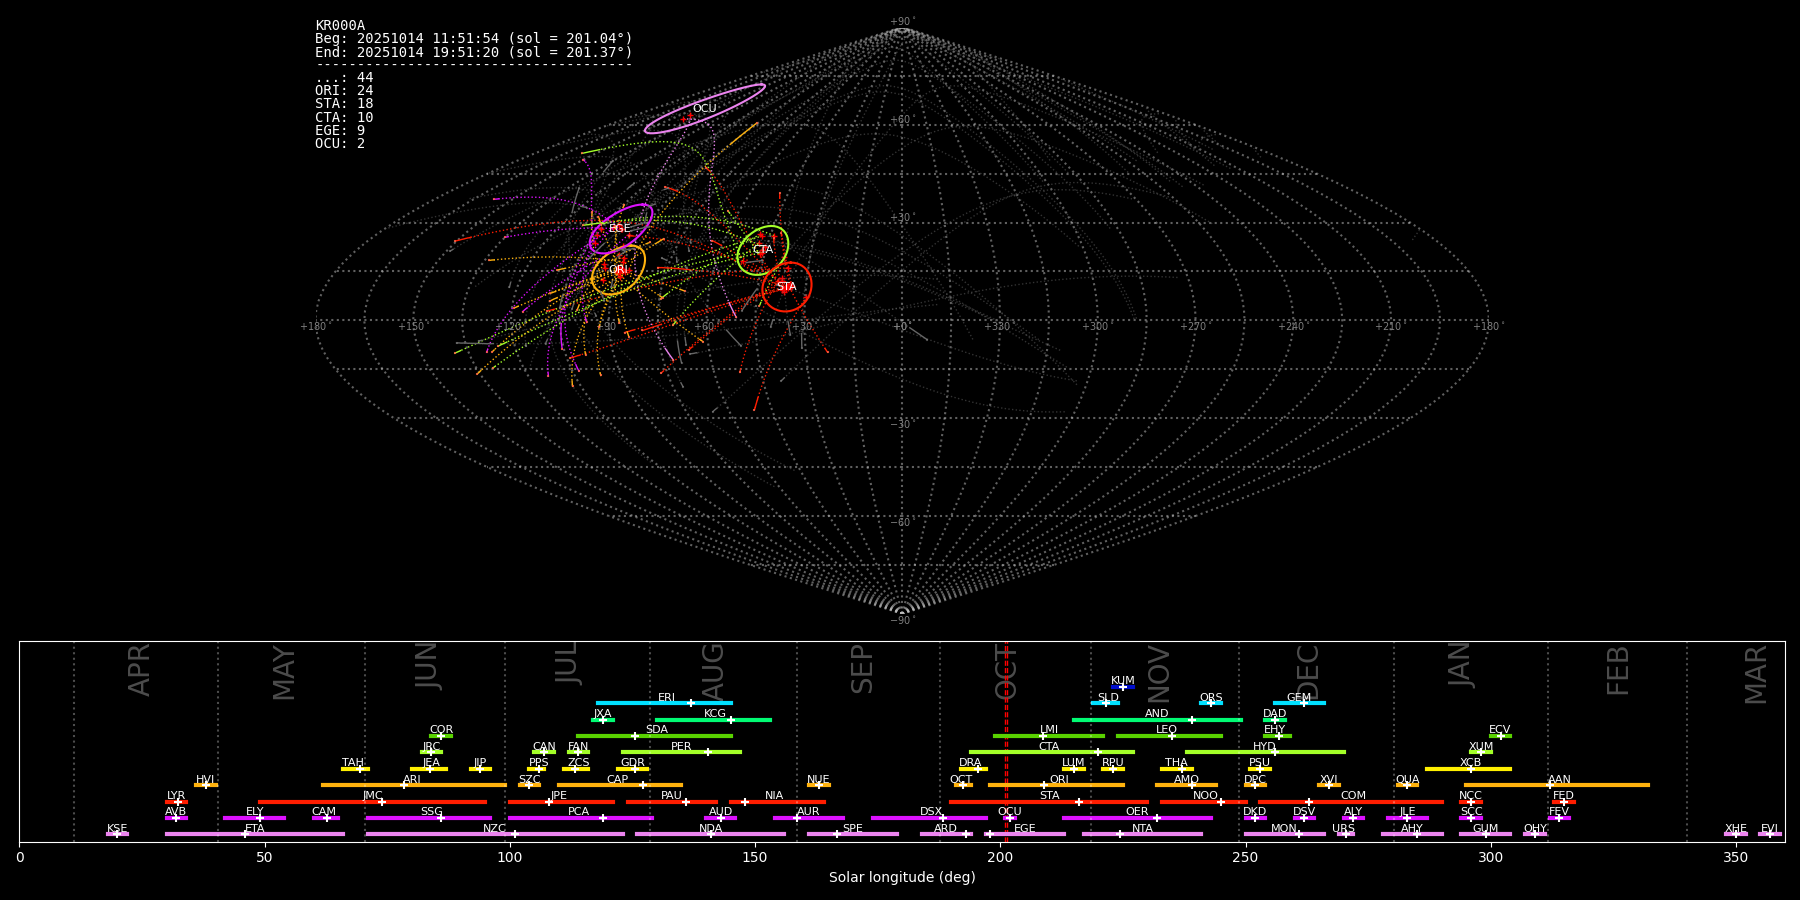Select the green CTA radiant ellipse
Viewport: 1800px width, 900px height.
(x=763, y=250)
